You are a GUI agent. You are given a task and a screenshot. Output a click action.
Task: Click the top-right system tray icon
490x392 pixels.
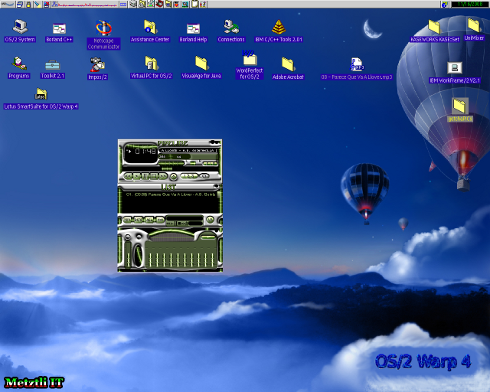point(444,4)
